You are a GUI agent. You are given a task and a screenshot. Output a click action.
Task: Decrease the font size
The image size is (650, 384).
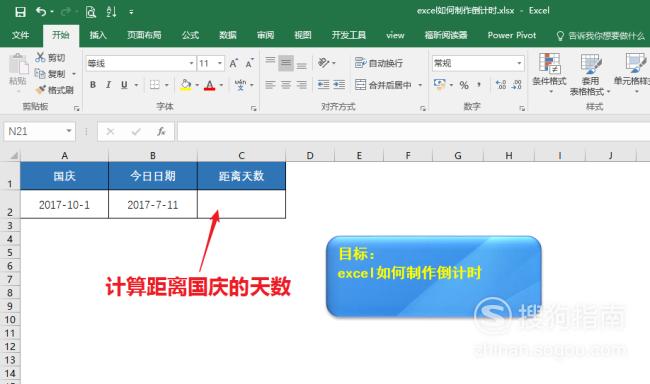pyautogui.click(x=249, y=63)
